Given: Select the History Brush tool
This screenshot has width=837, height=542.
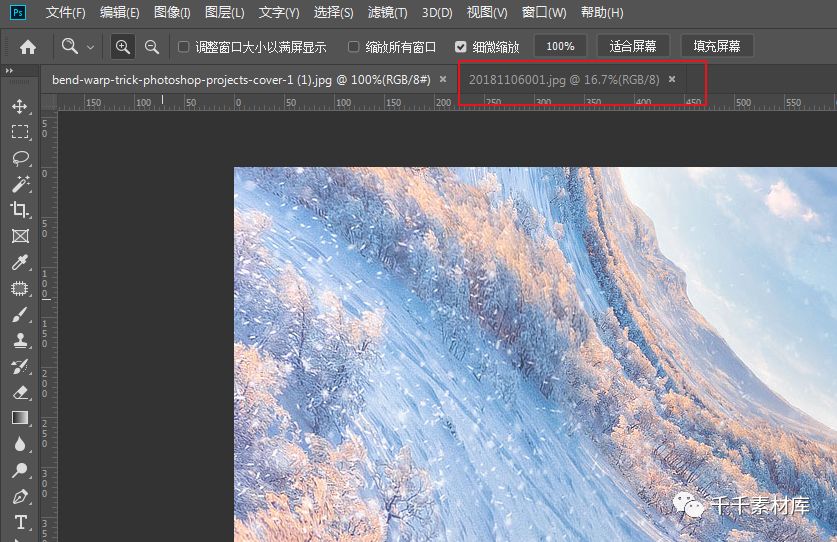Looking at the screenshot, I should 20,366.
